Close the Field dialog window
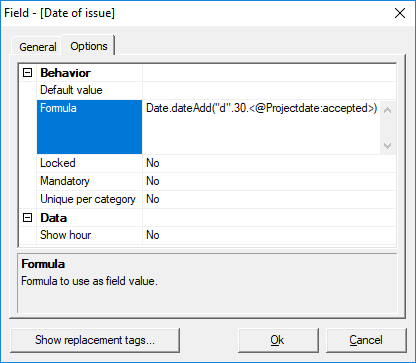 (400, 13)
